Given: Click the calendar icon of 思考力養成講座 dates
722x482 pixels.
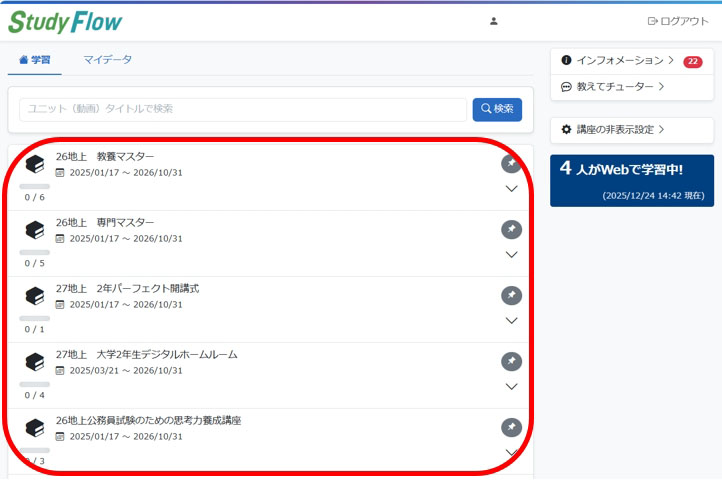Looking at the screenshot, I should point(60,436).
